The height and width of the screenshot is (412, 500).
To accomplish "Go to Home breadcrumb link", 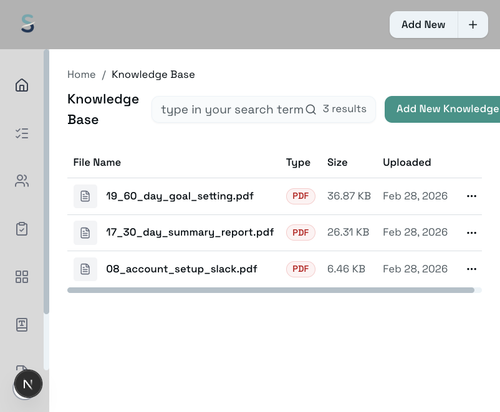I will tap(81, 74).
